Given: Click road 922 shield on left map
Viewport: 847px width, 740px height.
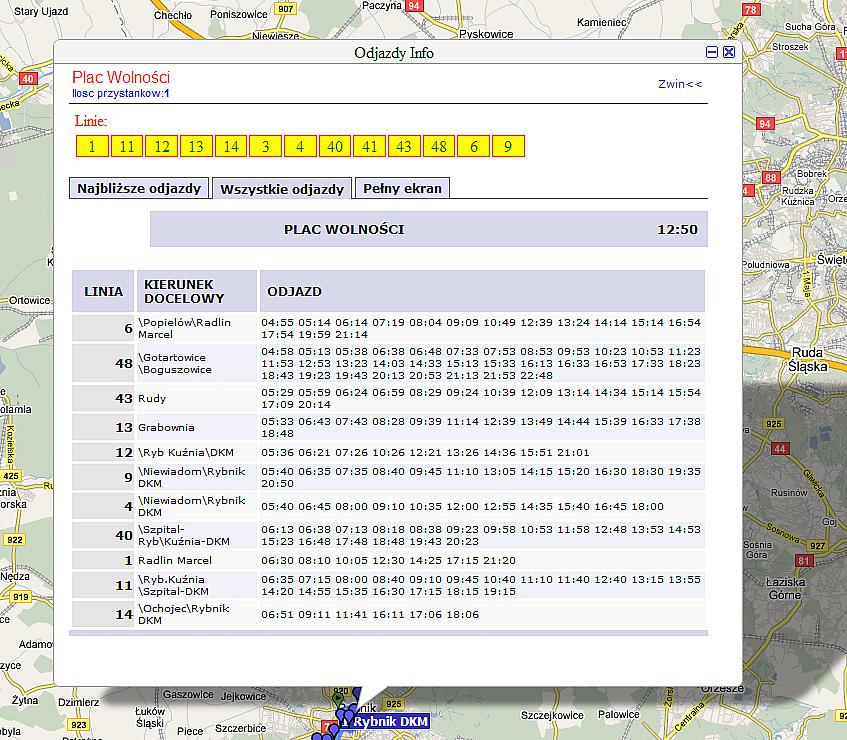Looking at the screenshot, I should click(x=15, y=540).
